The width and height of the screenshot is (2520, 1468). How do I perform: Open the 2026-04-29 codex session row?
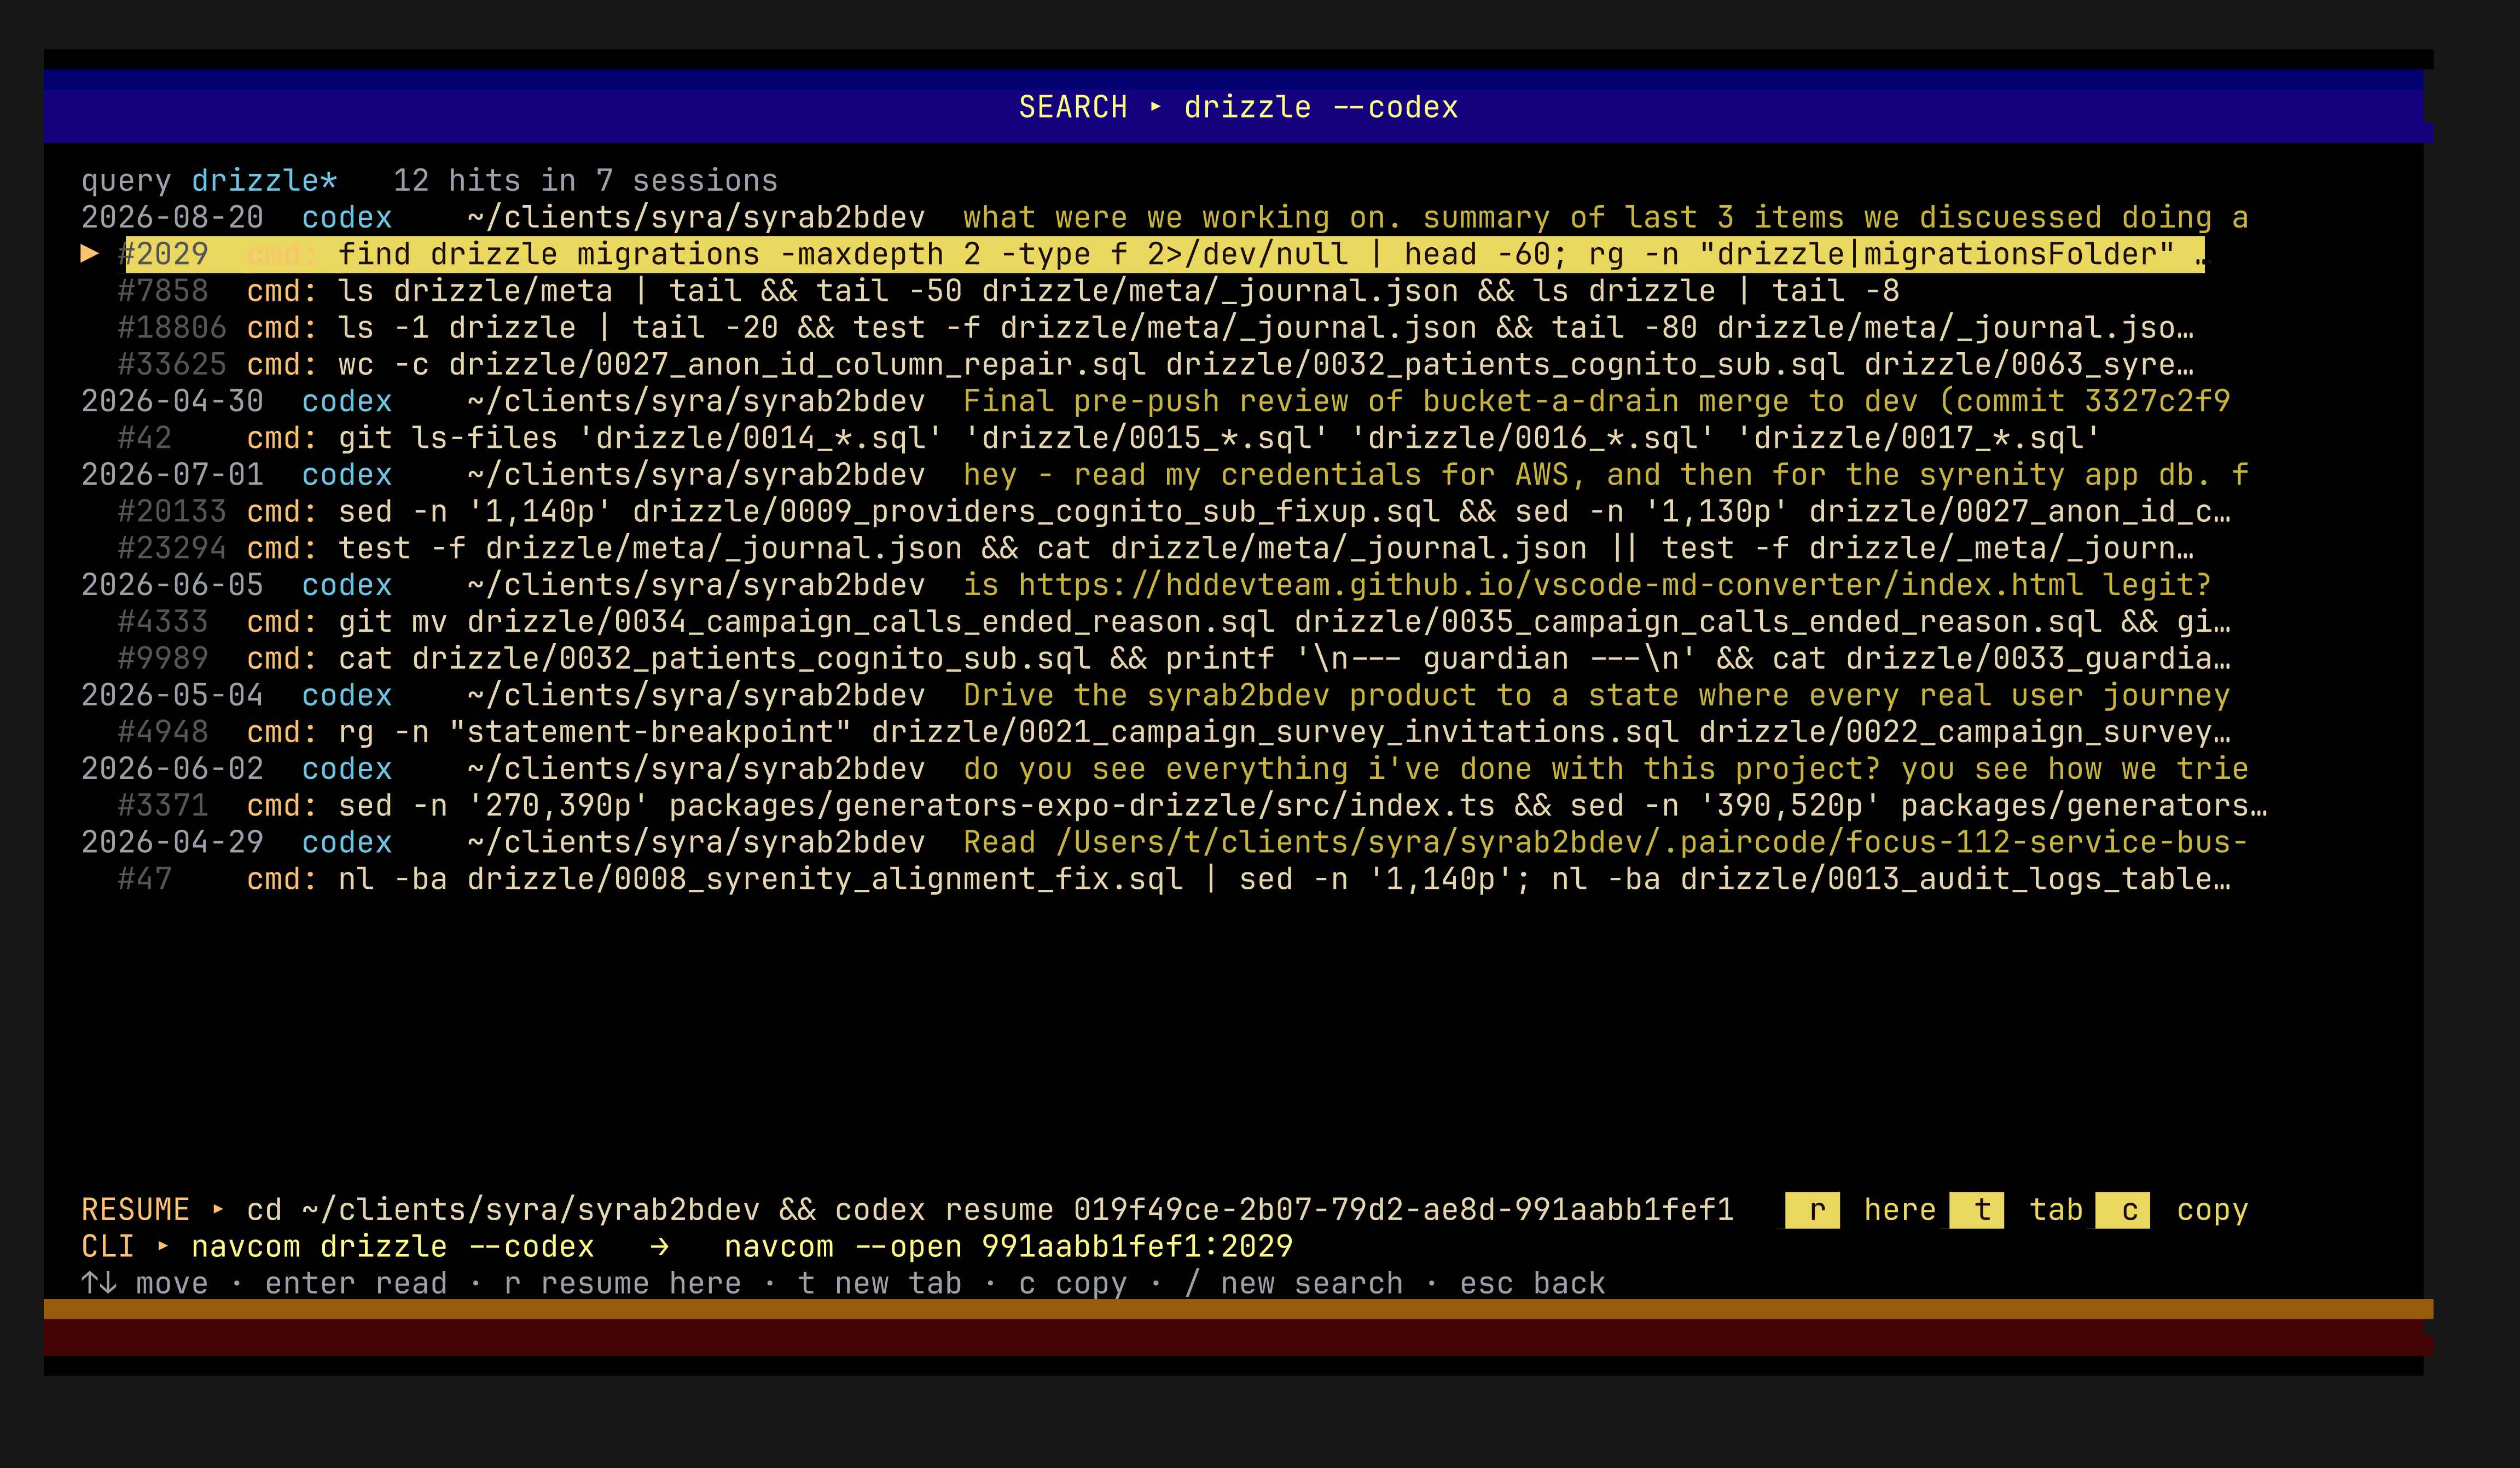[x=1165, y=842]
